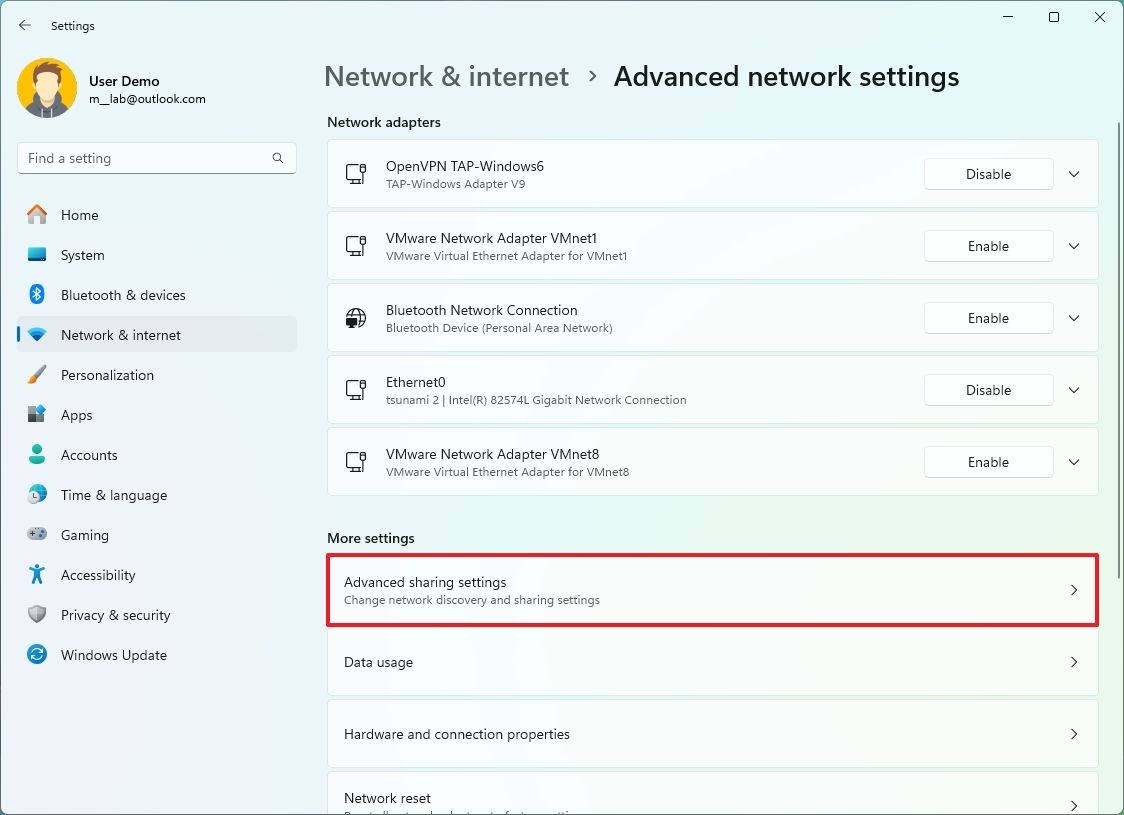Select System in the sidebar
Screen dimensions: 1124x815
82,255
